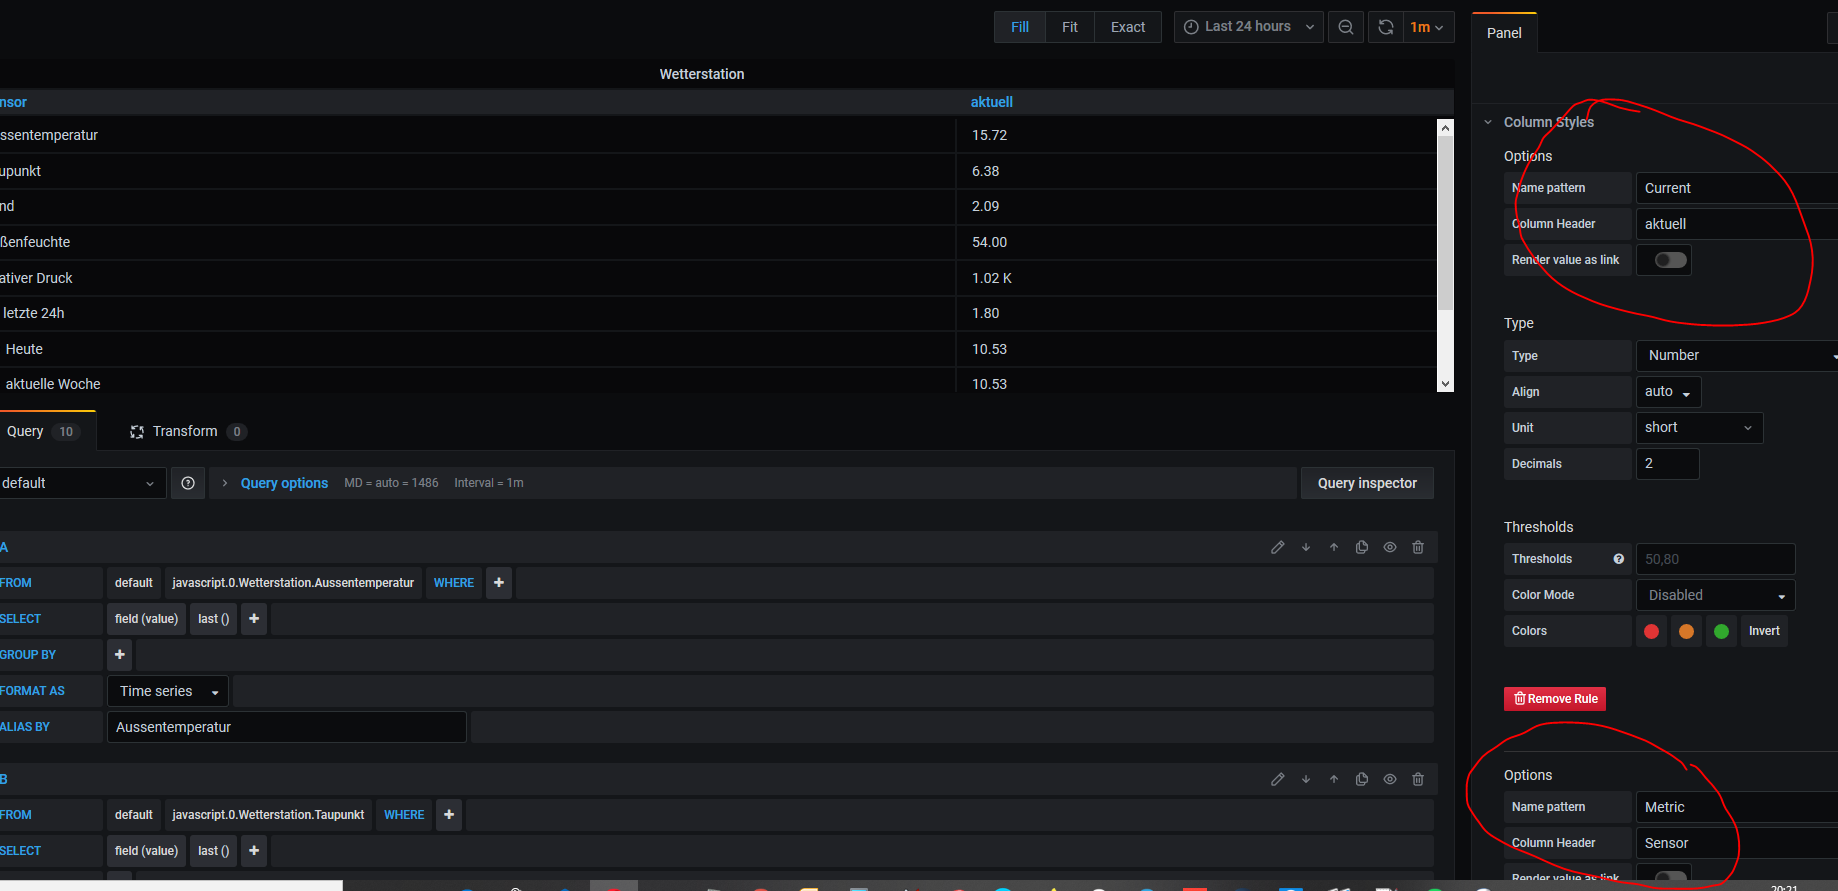Click the Decimals input field
This screenshot has width=1838, height=891.
tap(1667, 464)
